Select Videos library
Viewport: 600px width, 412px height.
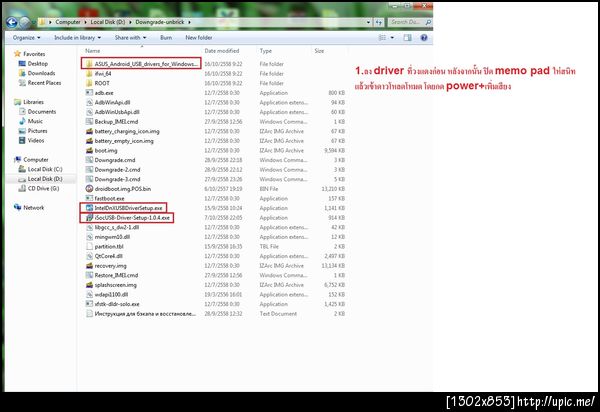pyautogui.click(x=36, y=140)
